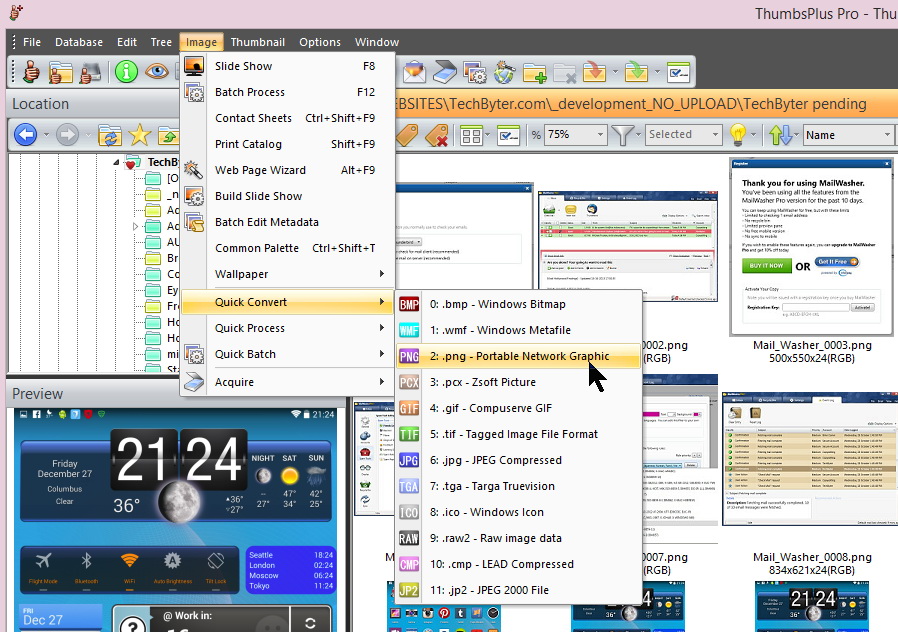
Task: Click the checklist icon beside the 75% box
Action: 507,136
